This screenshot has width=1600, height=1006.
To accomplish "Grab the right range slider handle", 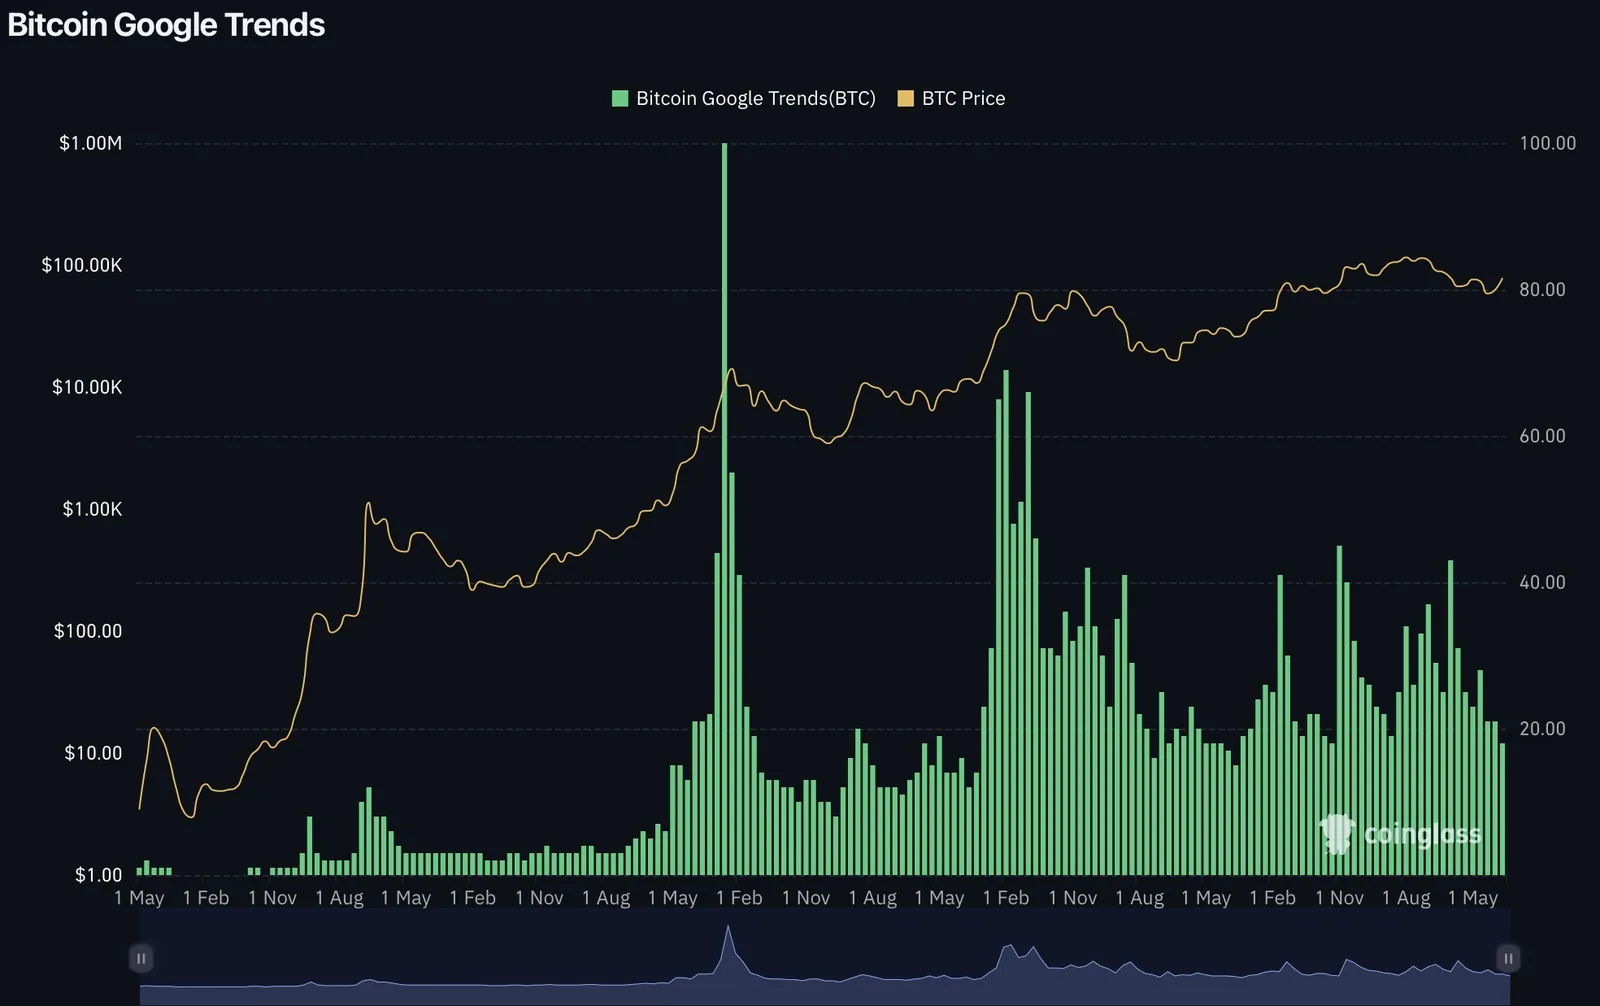I will (1508, 958).
